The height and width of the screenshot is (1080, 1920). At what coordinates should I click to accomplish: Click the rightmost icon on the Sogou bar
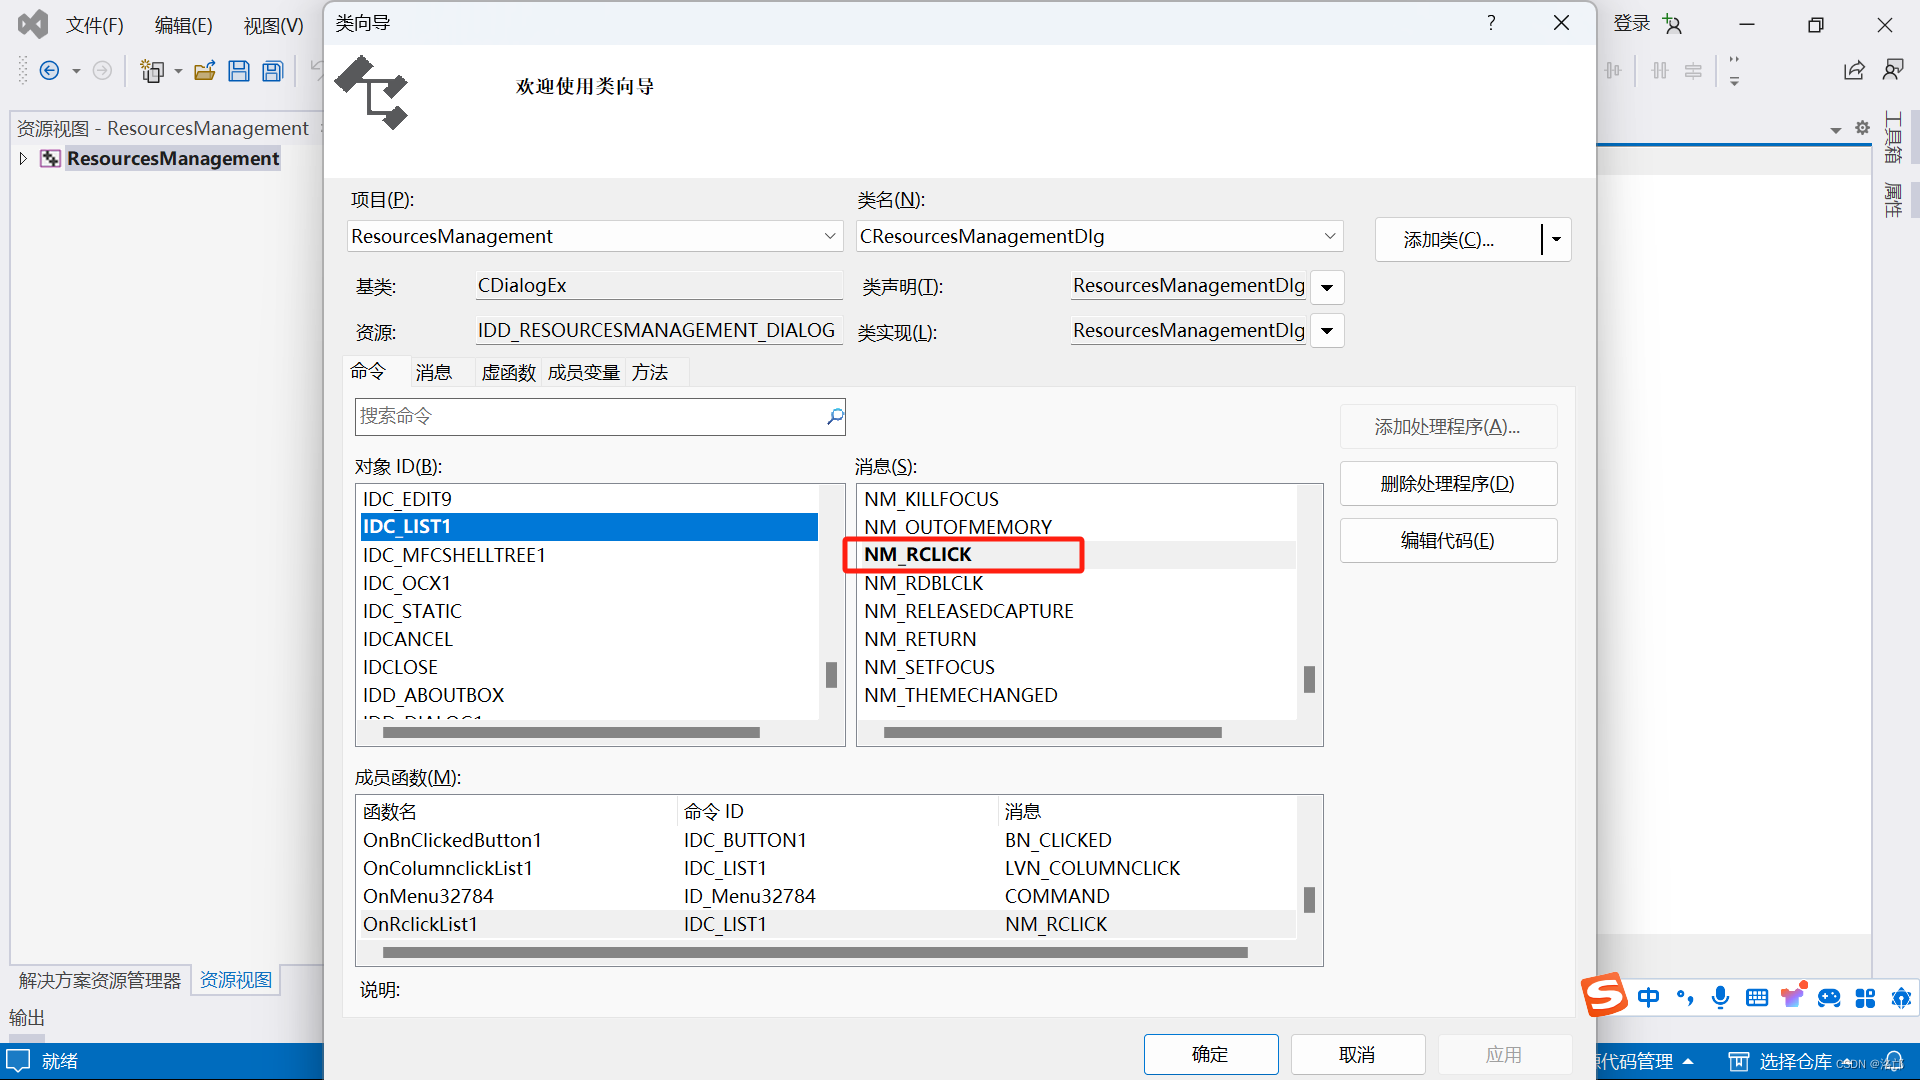pos(1901,997)
